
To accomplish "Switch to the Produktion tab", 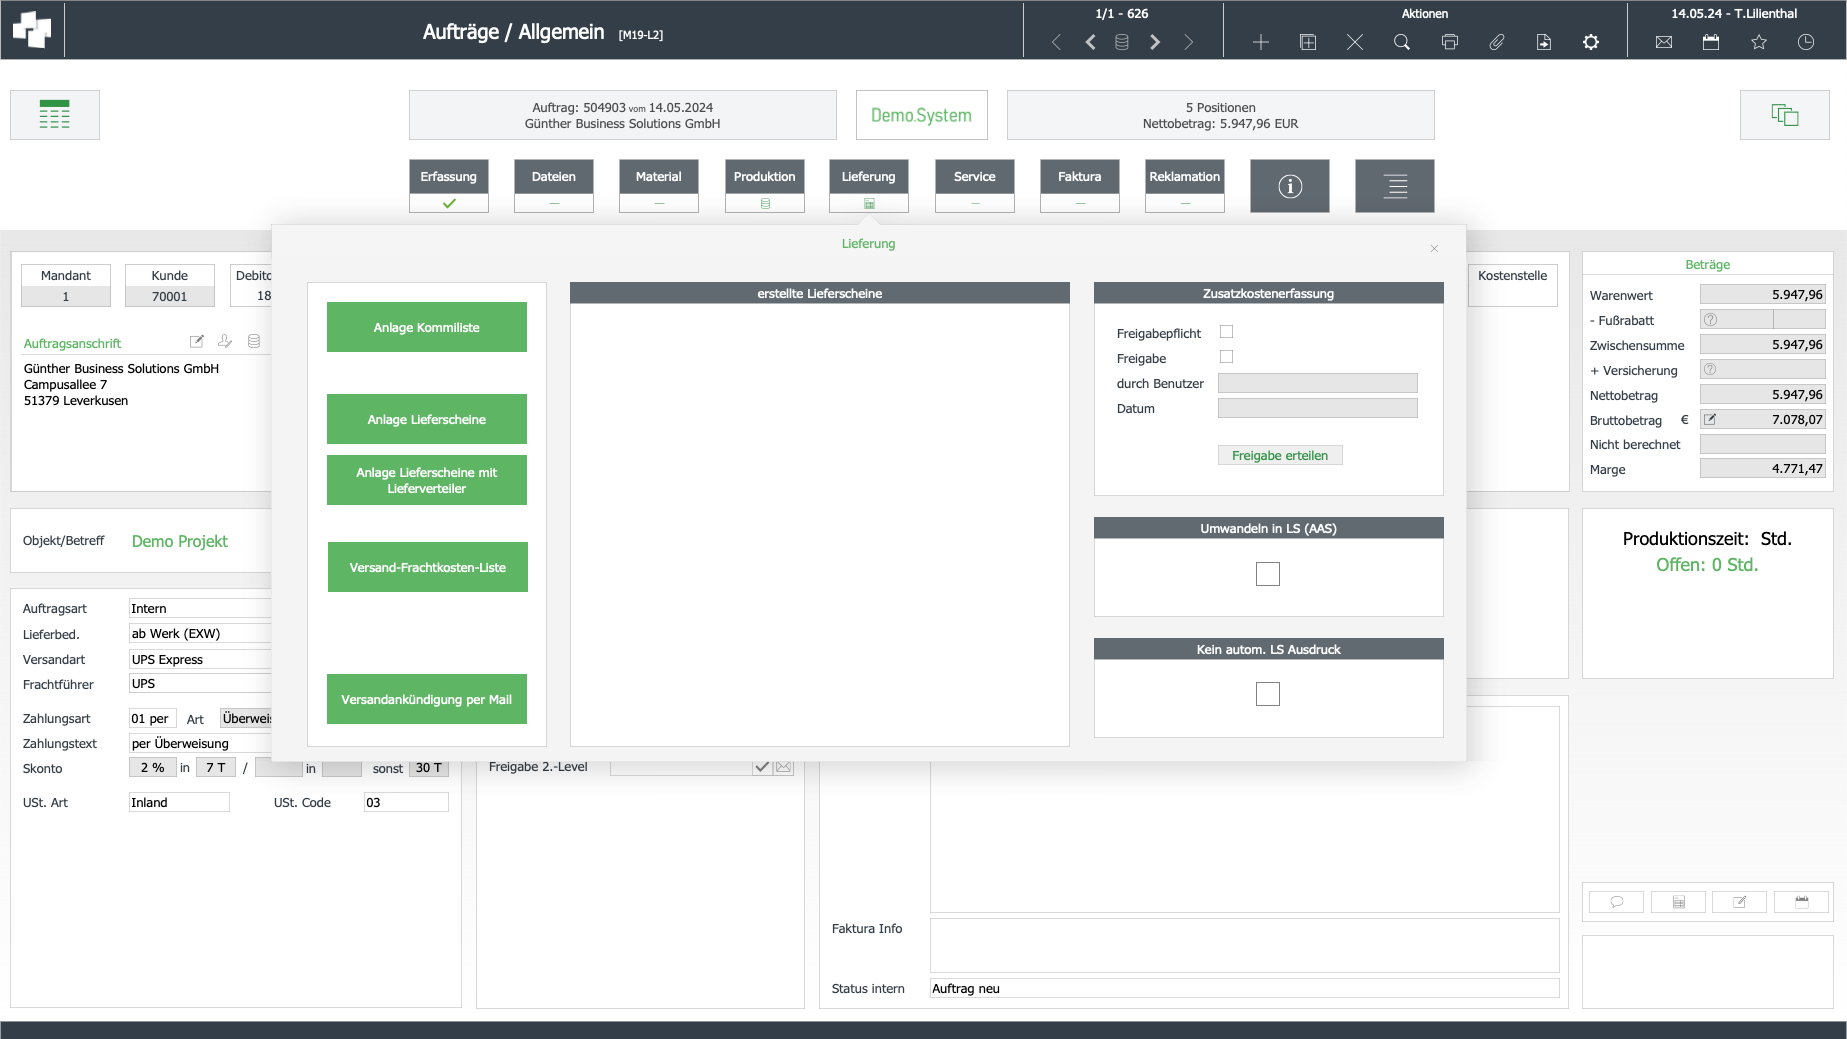I will point(764,177).
